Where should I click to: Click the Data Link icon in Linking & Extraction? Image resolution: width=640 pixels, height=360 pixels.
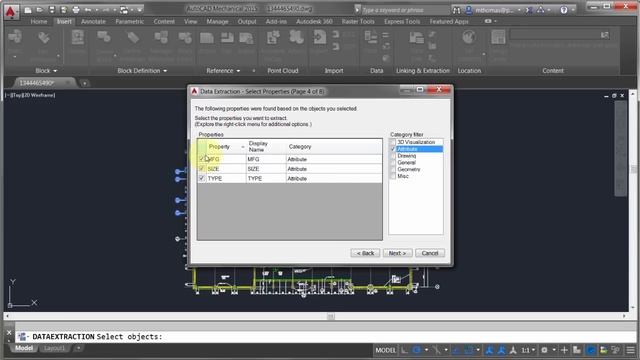[416, 38]
